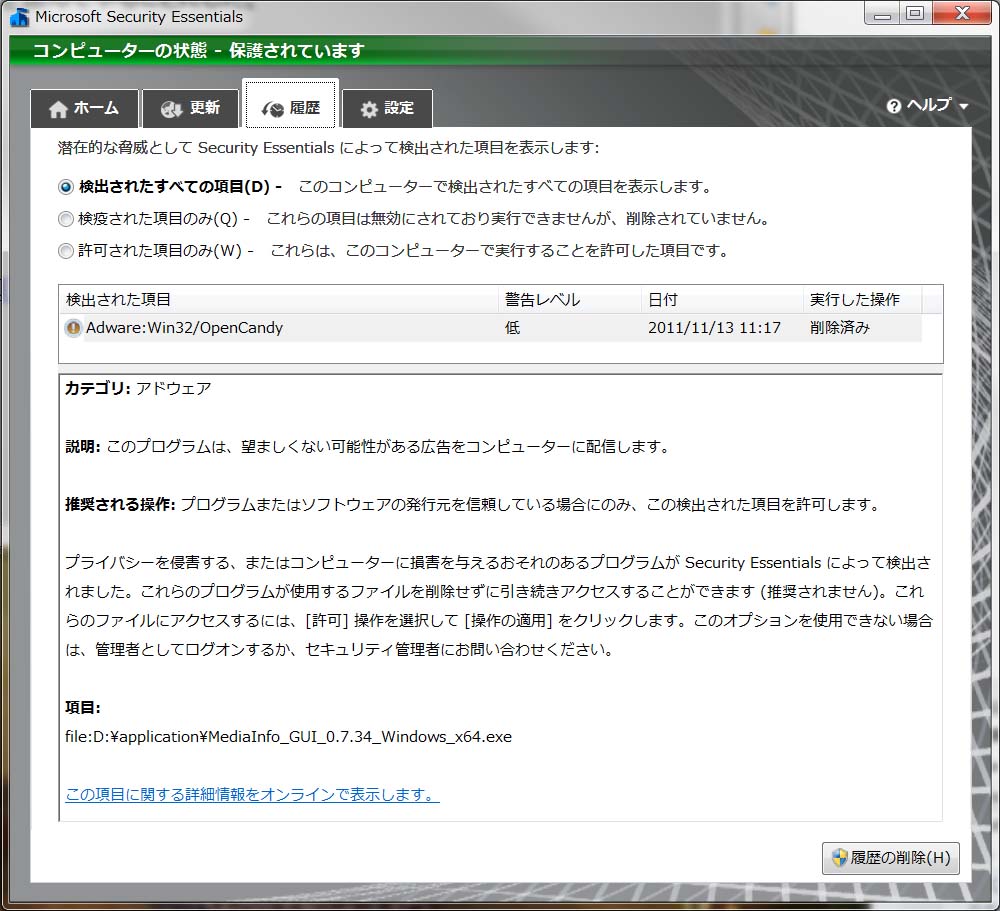
Task: Select 検出されたすべての項目(D) radio button
Action: (x=66, y=187)
